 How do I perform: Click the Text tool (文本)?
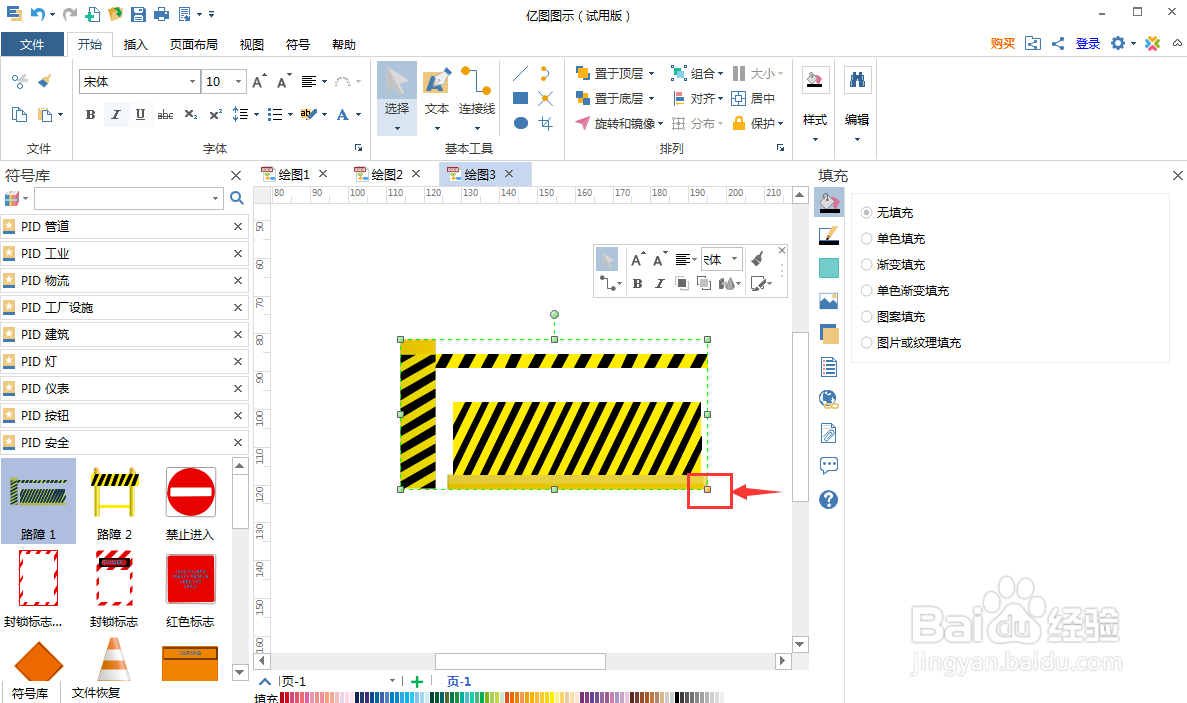click(x=437, y=99)
